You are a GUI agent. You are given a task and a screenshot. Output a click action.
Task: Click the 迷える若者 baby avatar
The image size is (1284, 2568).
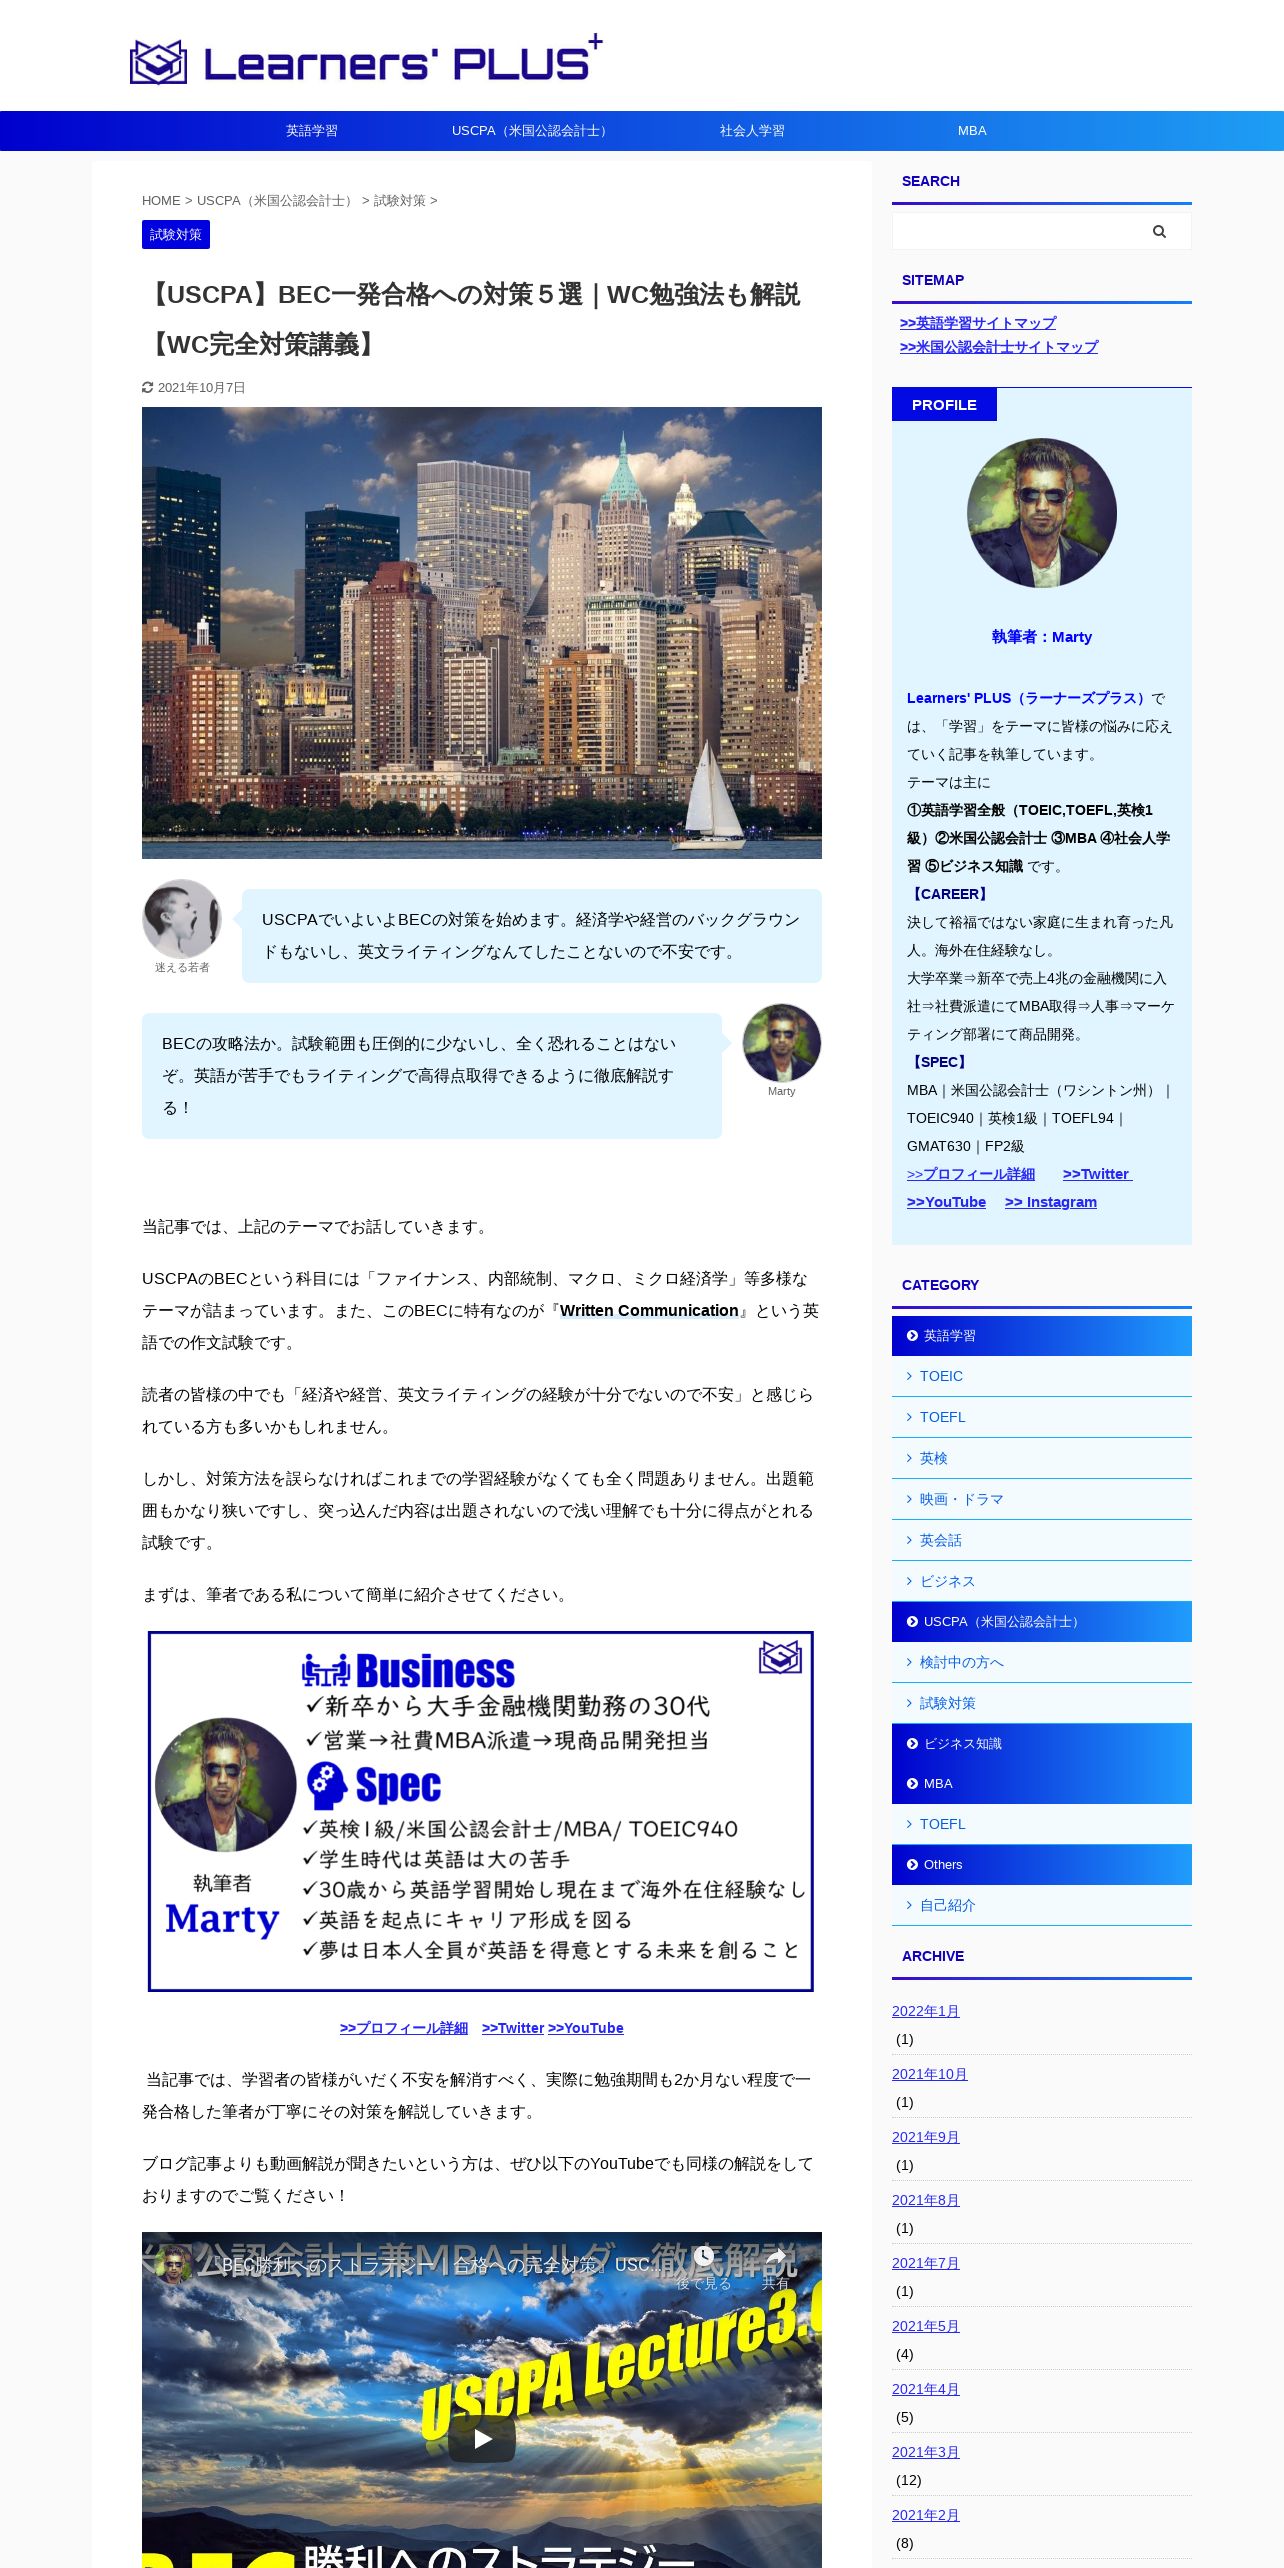coord(182,918)
